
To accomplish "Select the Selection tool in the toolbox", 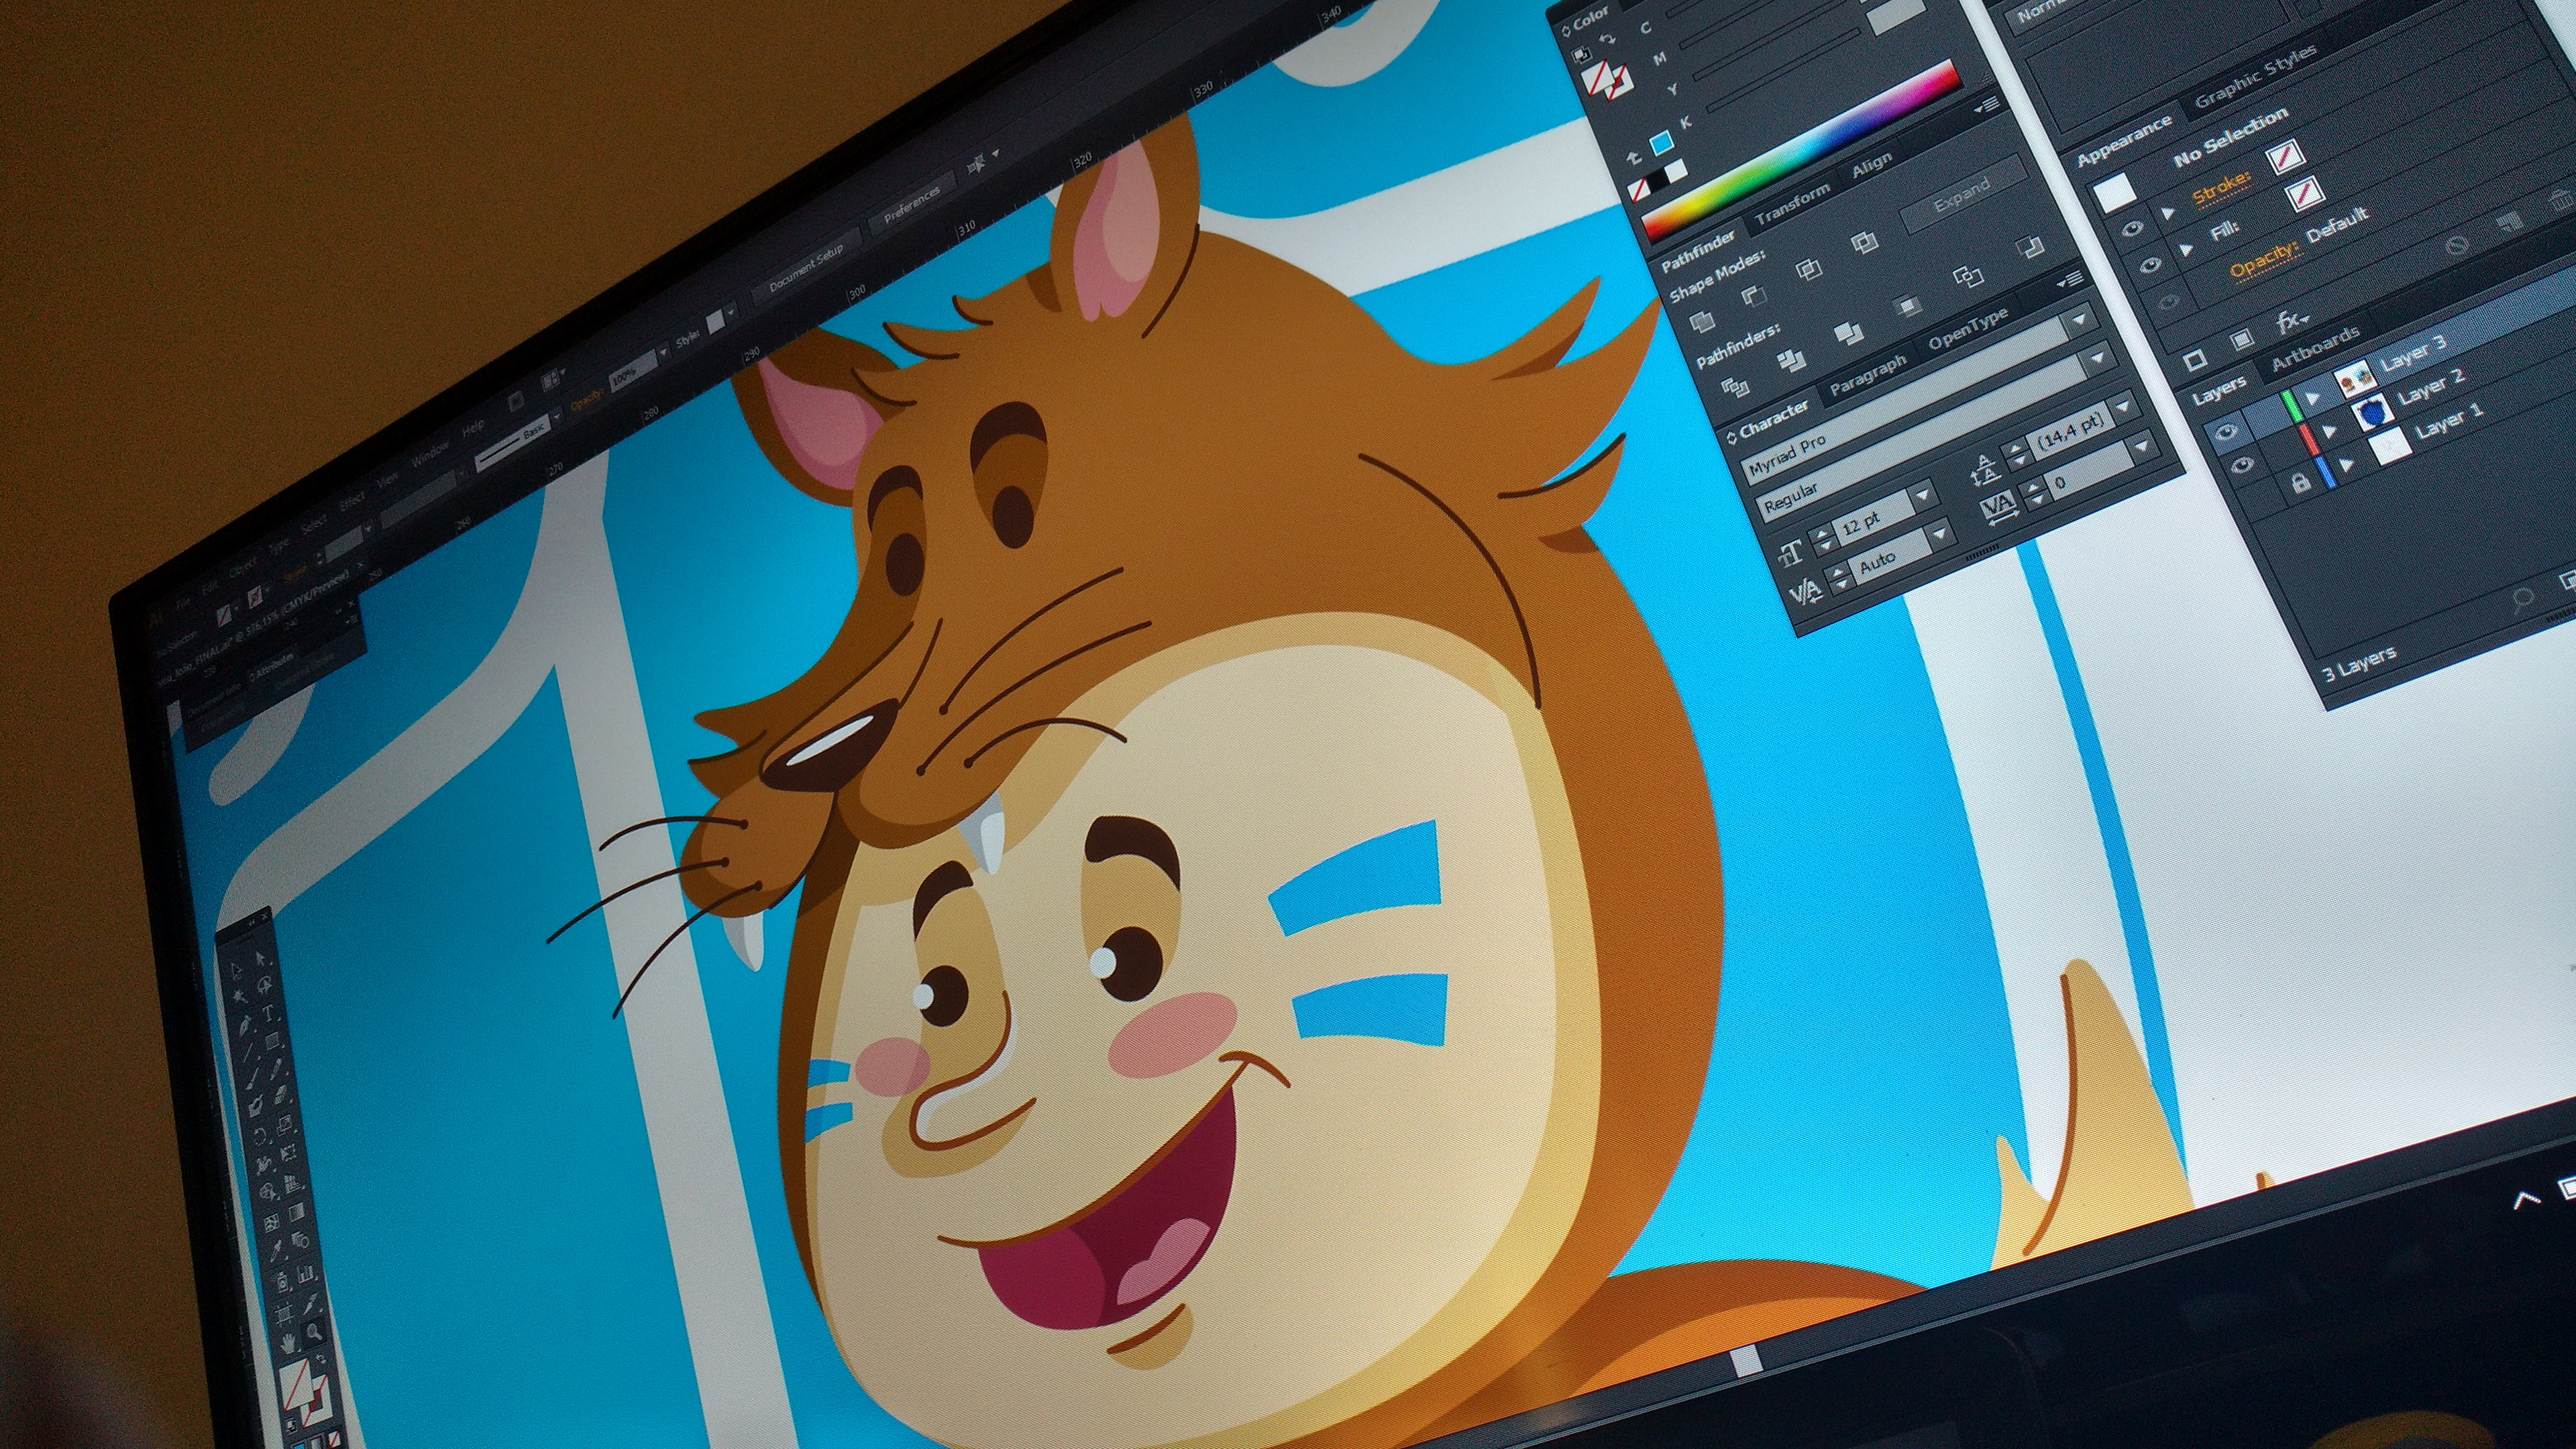I will 236,970.
